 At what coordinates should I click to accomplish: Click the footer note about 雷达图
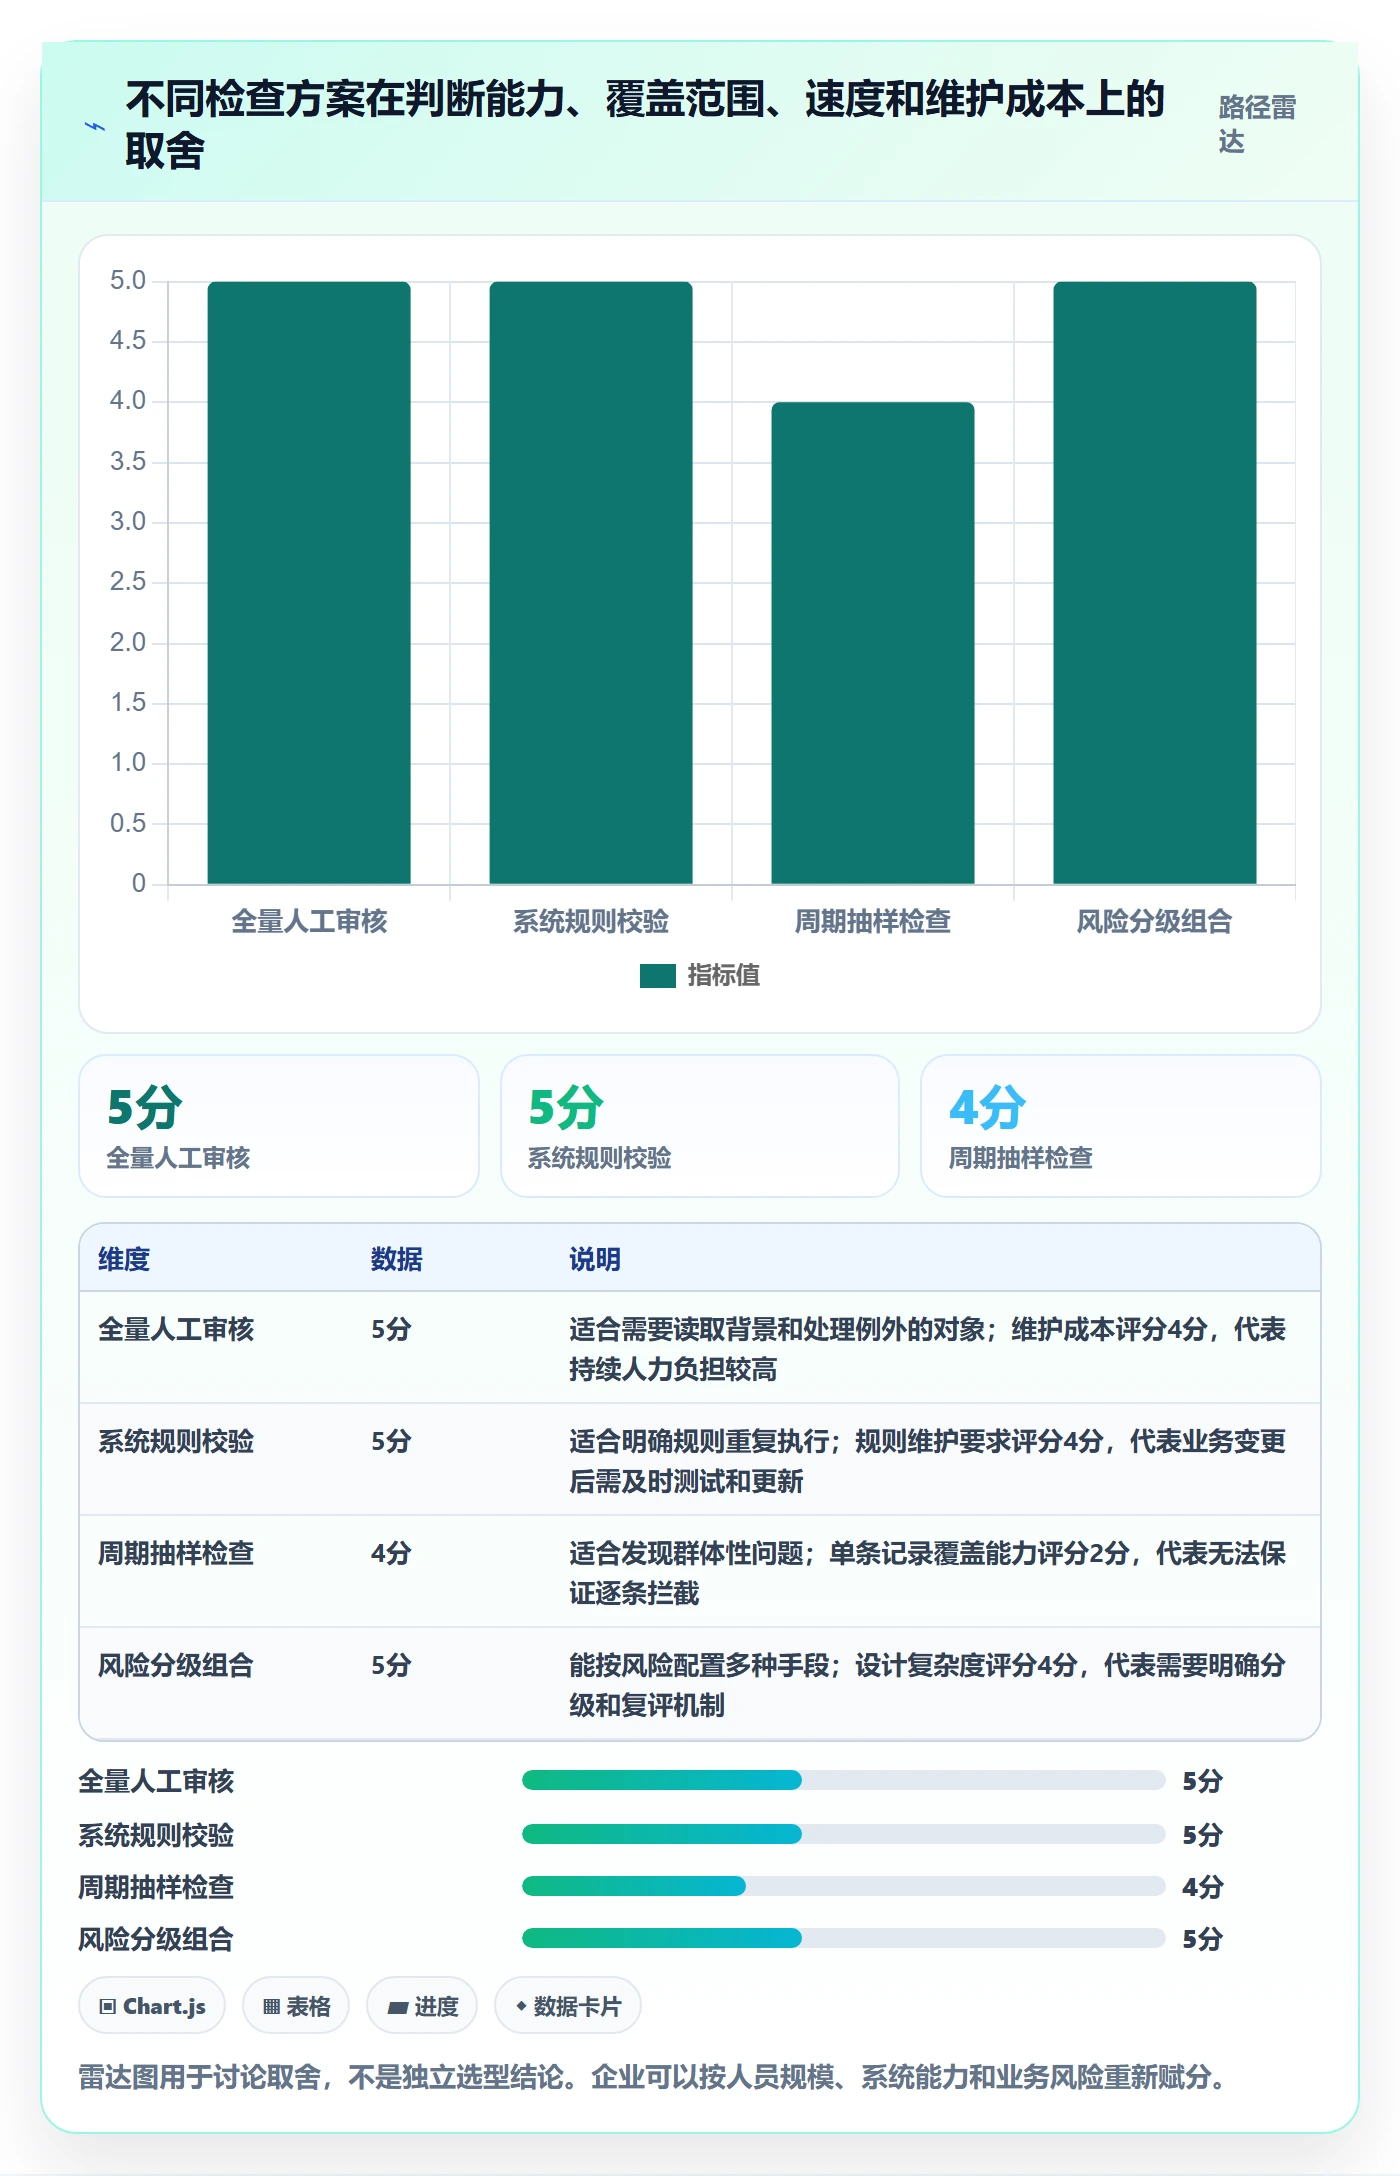(653, 2077)
